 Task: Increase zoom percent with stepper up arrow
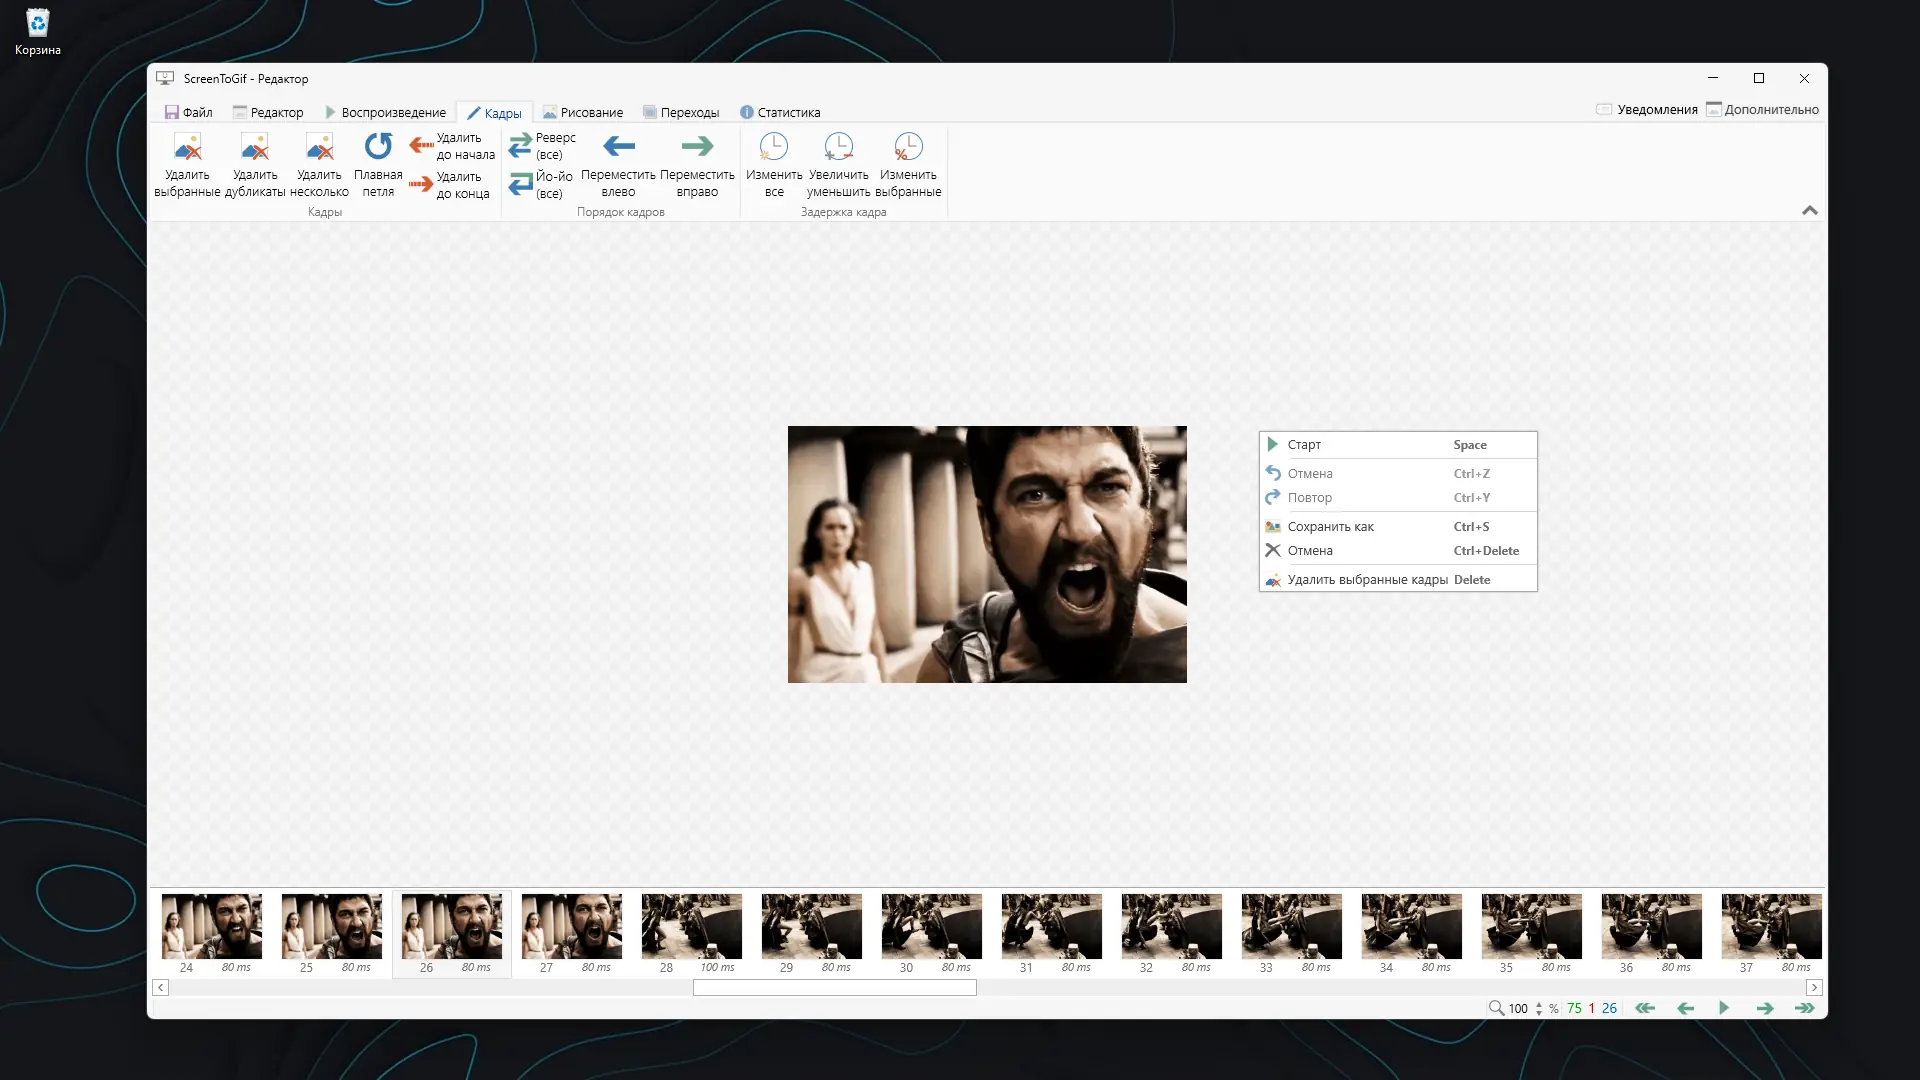click(x=1539, y=1004)
